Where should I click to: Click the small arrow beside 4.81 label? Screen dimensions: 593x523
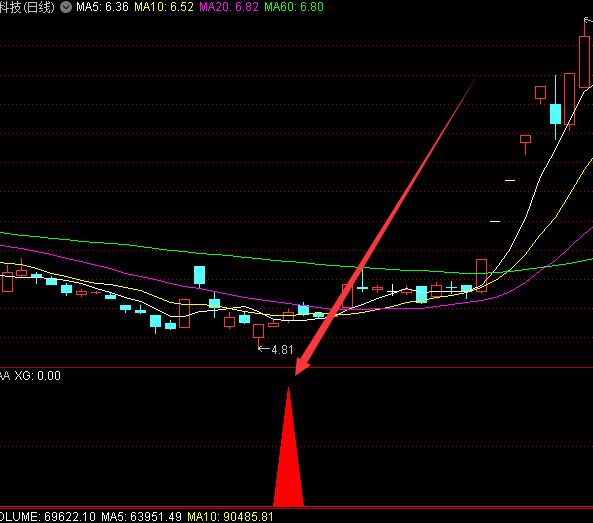264,349
